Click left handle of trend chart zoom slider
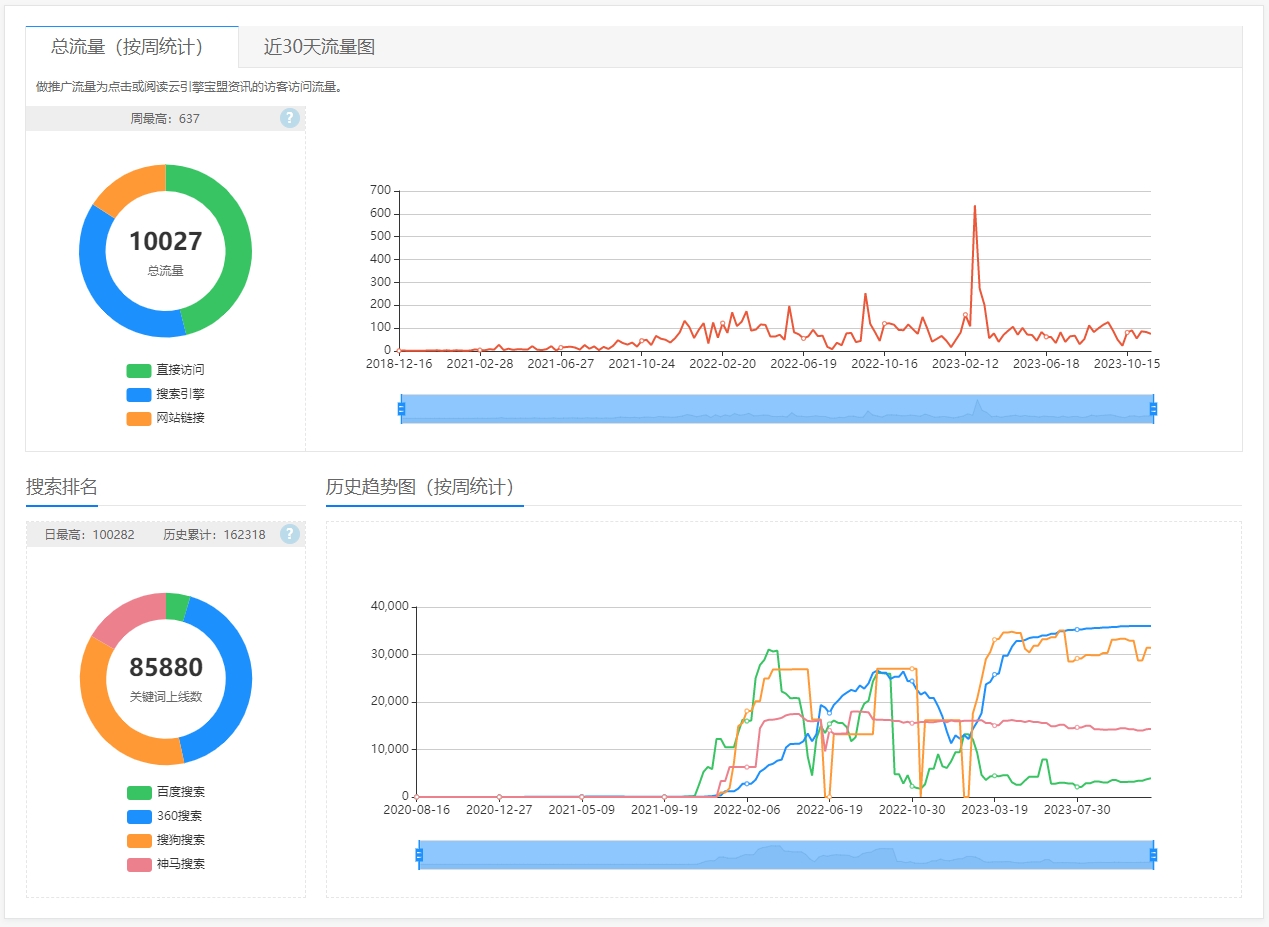Image resolution: width=1269 pixels, height=927 pixels. 418,855
